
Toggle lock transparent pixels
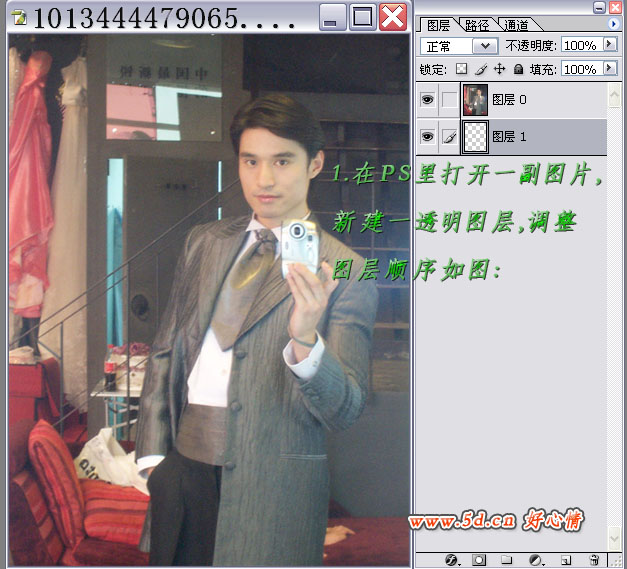tap(461, 69)
